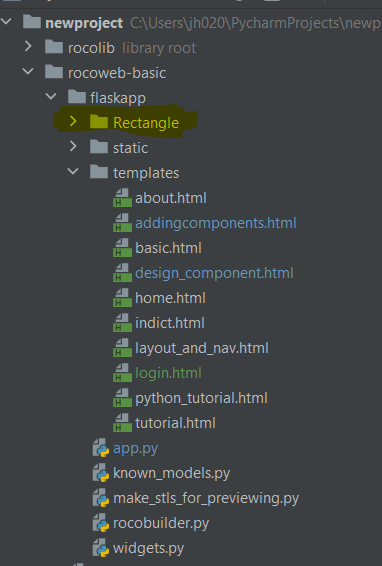The height and width of the screenshot is (566, 382).
Task: Collapse the flaskapp folder chevron
Action: (51, 96)
